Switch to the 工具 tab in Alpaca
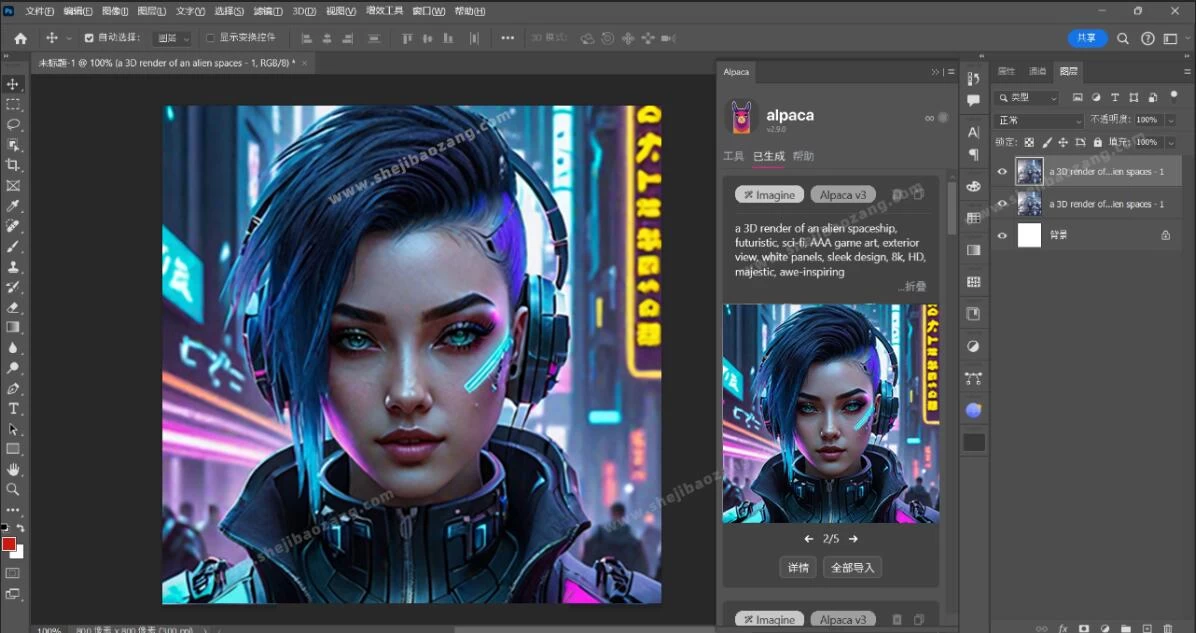1196x633 pixels. 733,157
